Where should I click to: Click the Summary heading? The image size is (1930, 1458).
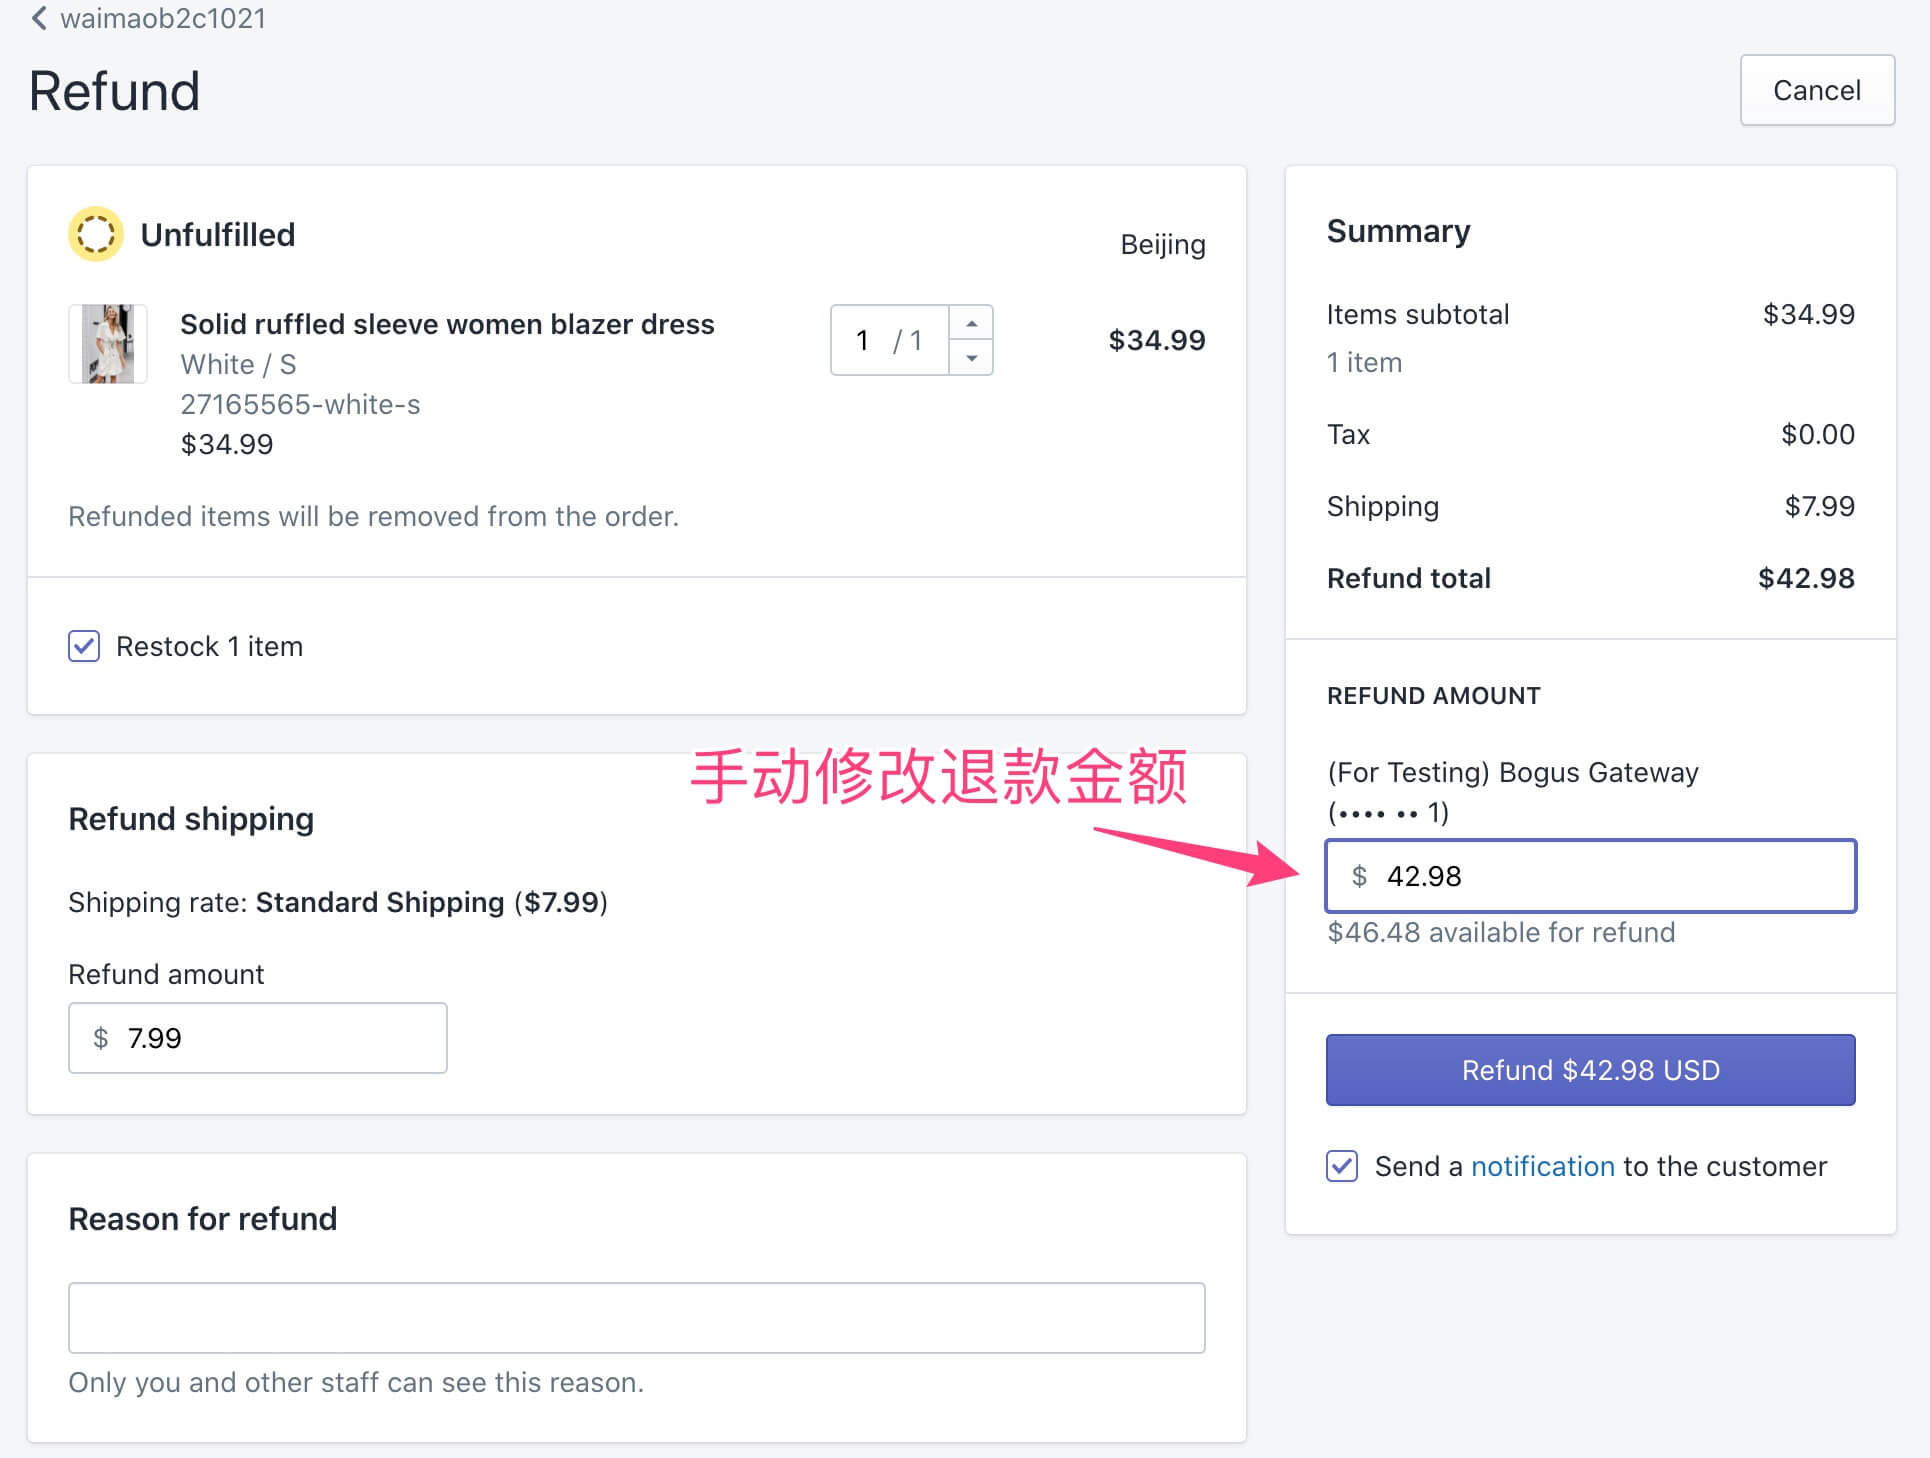(x=1398, y=231)
